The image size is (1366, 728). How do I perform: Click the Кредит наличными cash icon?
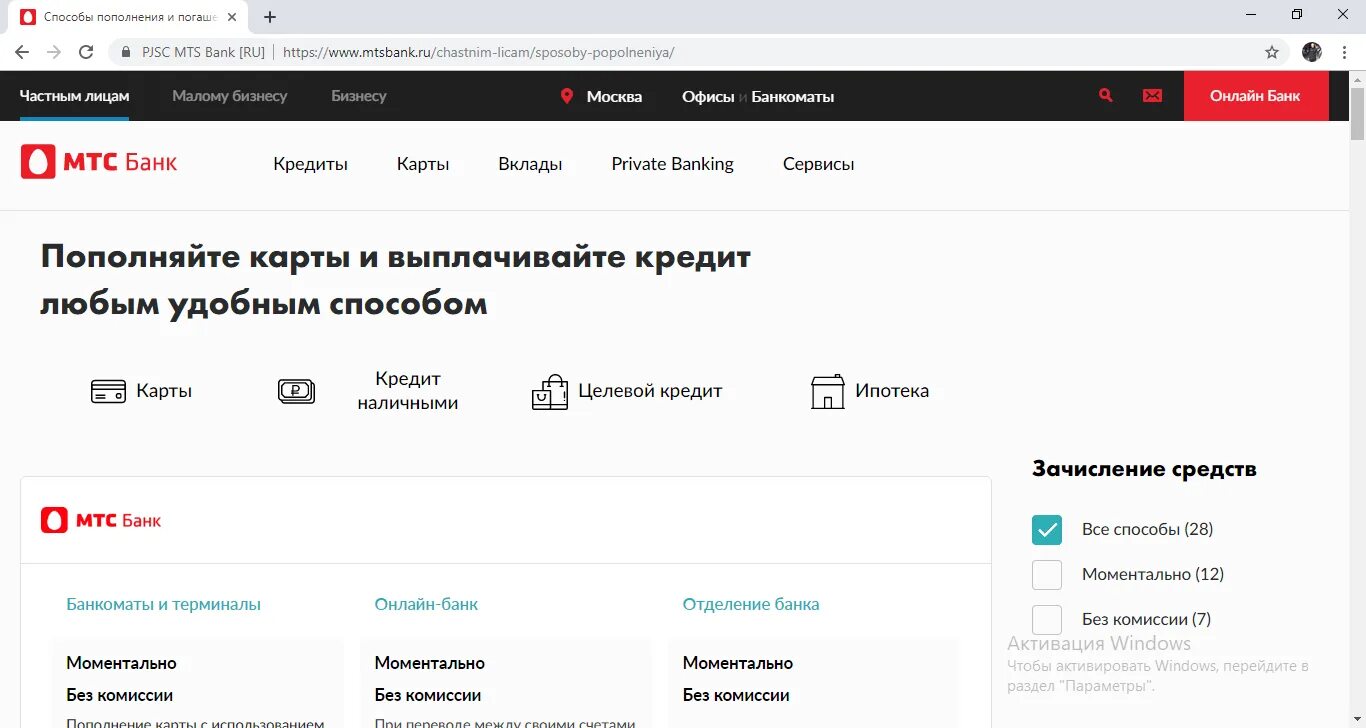click(296, 391)
